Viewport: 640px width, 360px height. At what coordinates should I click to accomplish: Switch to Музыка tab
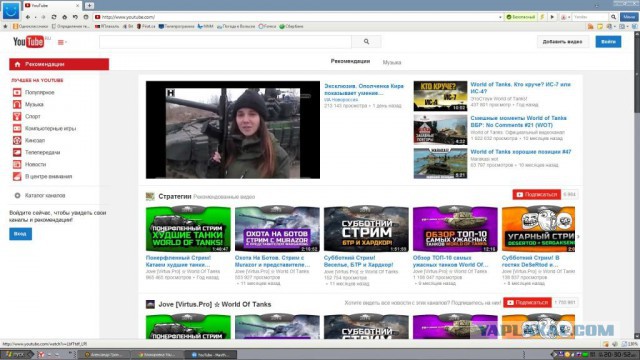click(392, 62)
